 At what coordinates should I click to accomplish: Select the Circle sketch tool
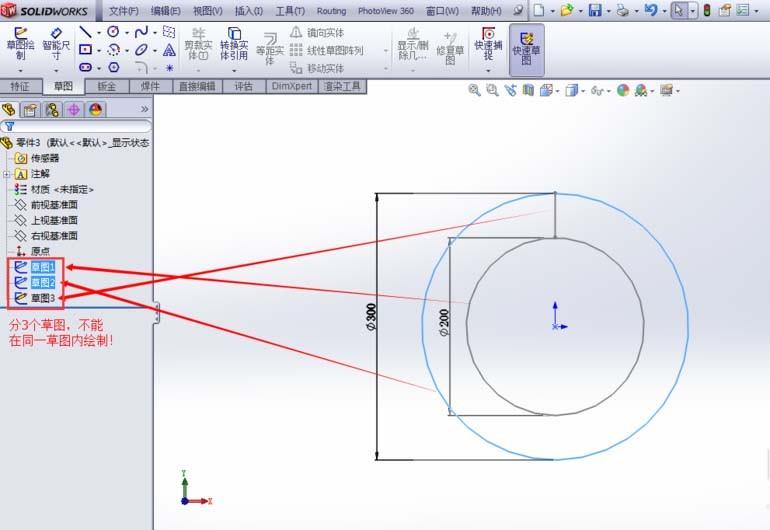tap(113, 32)
